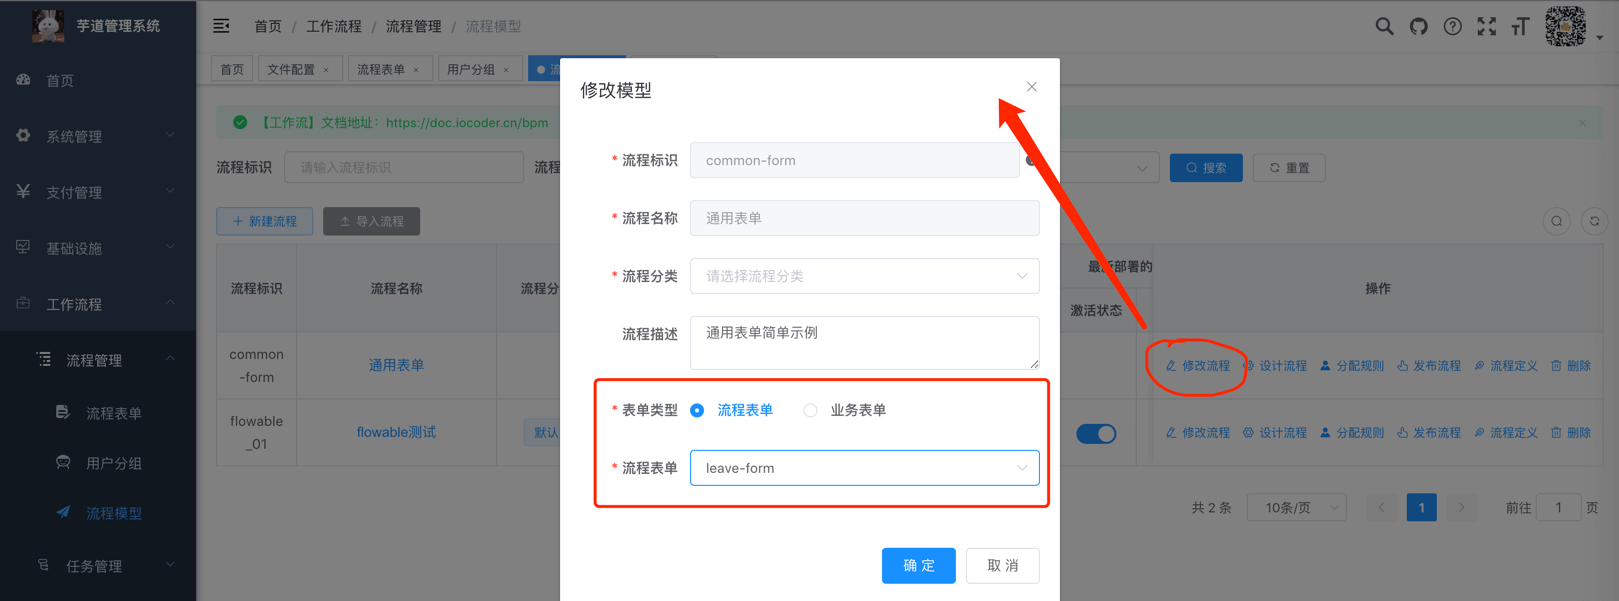
Task: Switch to the 文件配置 tab
Action: (x=298, y=69)
